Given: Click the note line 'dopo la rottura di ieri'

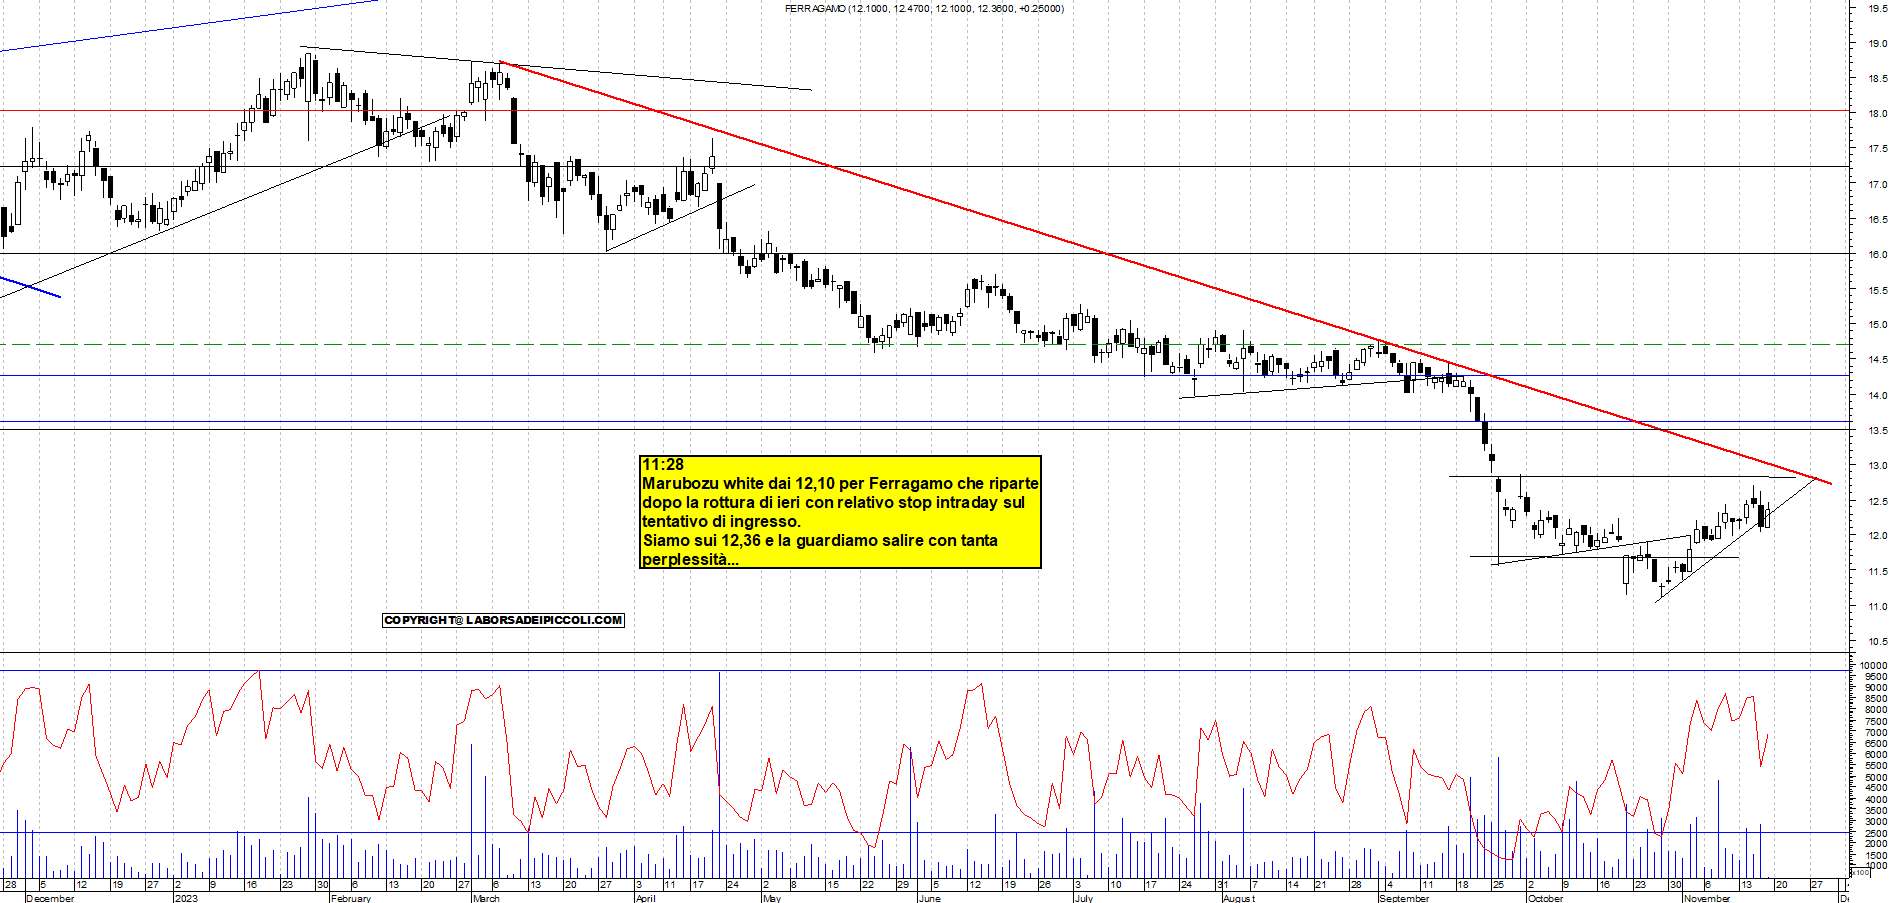Looking at the screenshot, I should [833, 502].
